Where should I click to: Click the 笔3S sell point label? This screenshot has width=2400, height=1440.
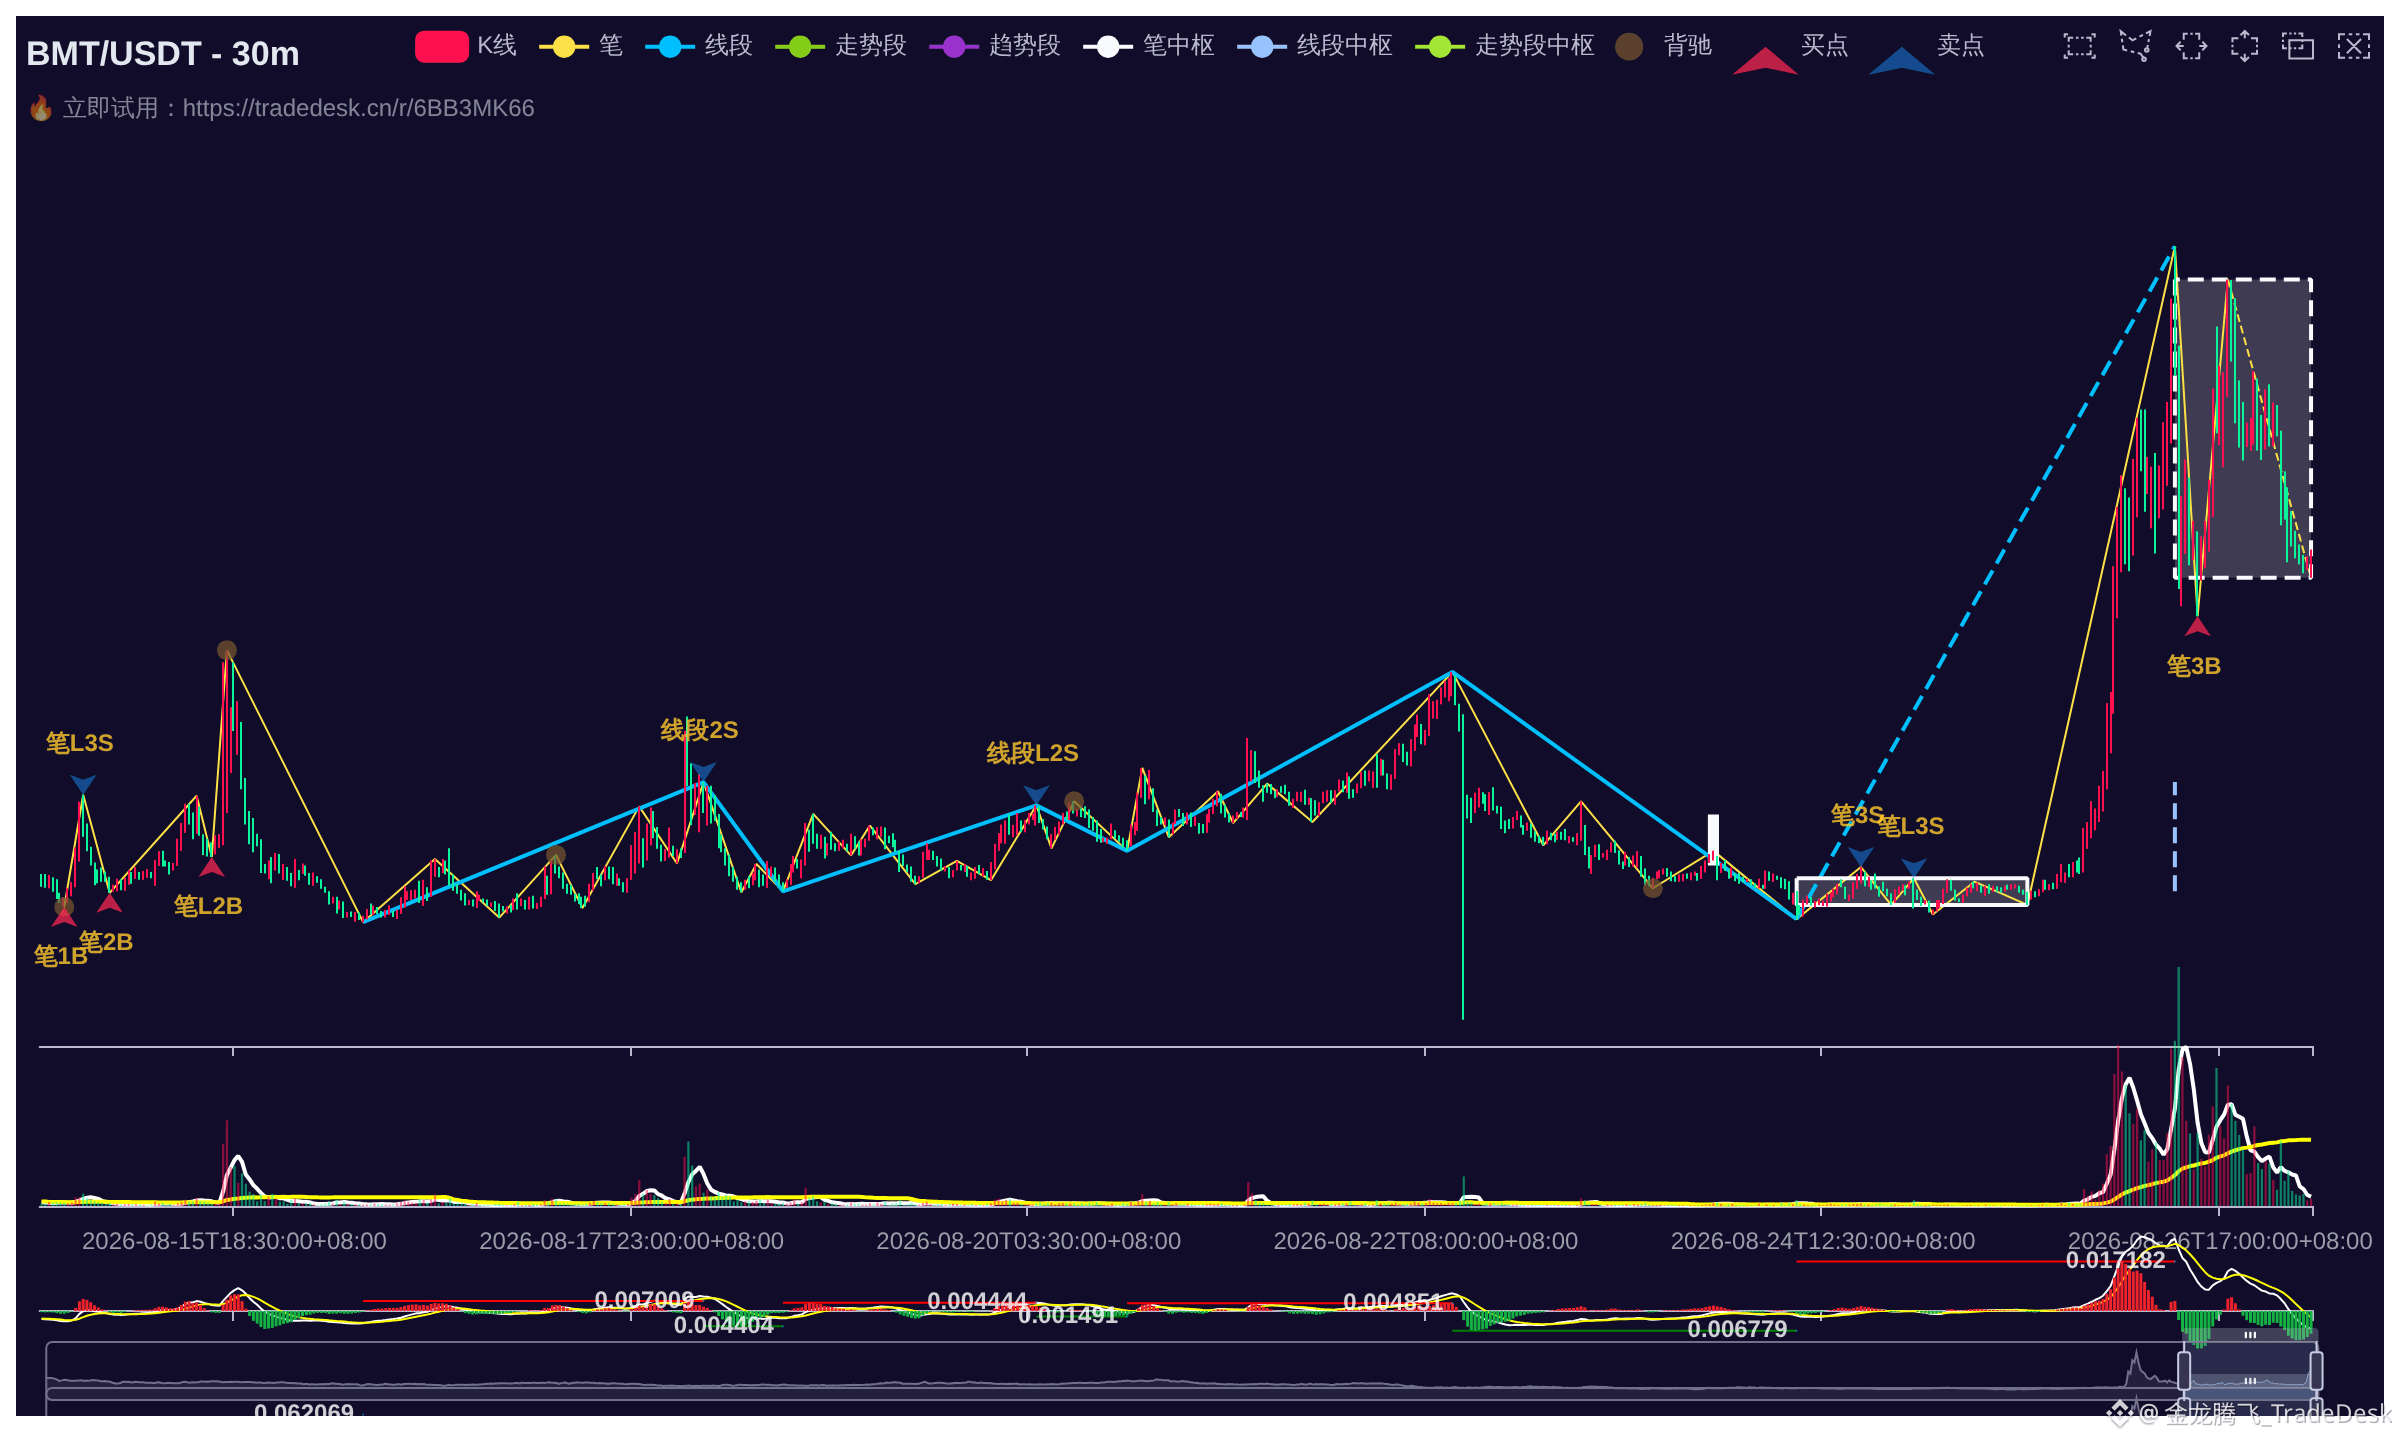coord(1857,815)
